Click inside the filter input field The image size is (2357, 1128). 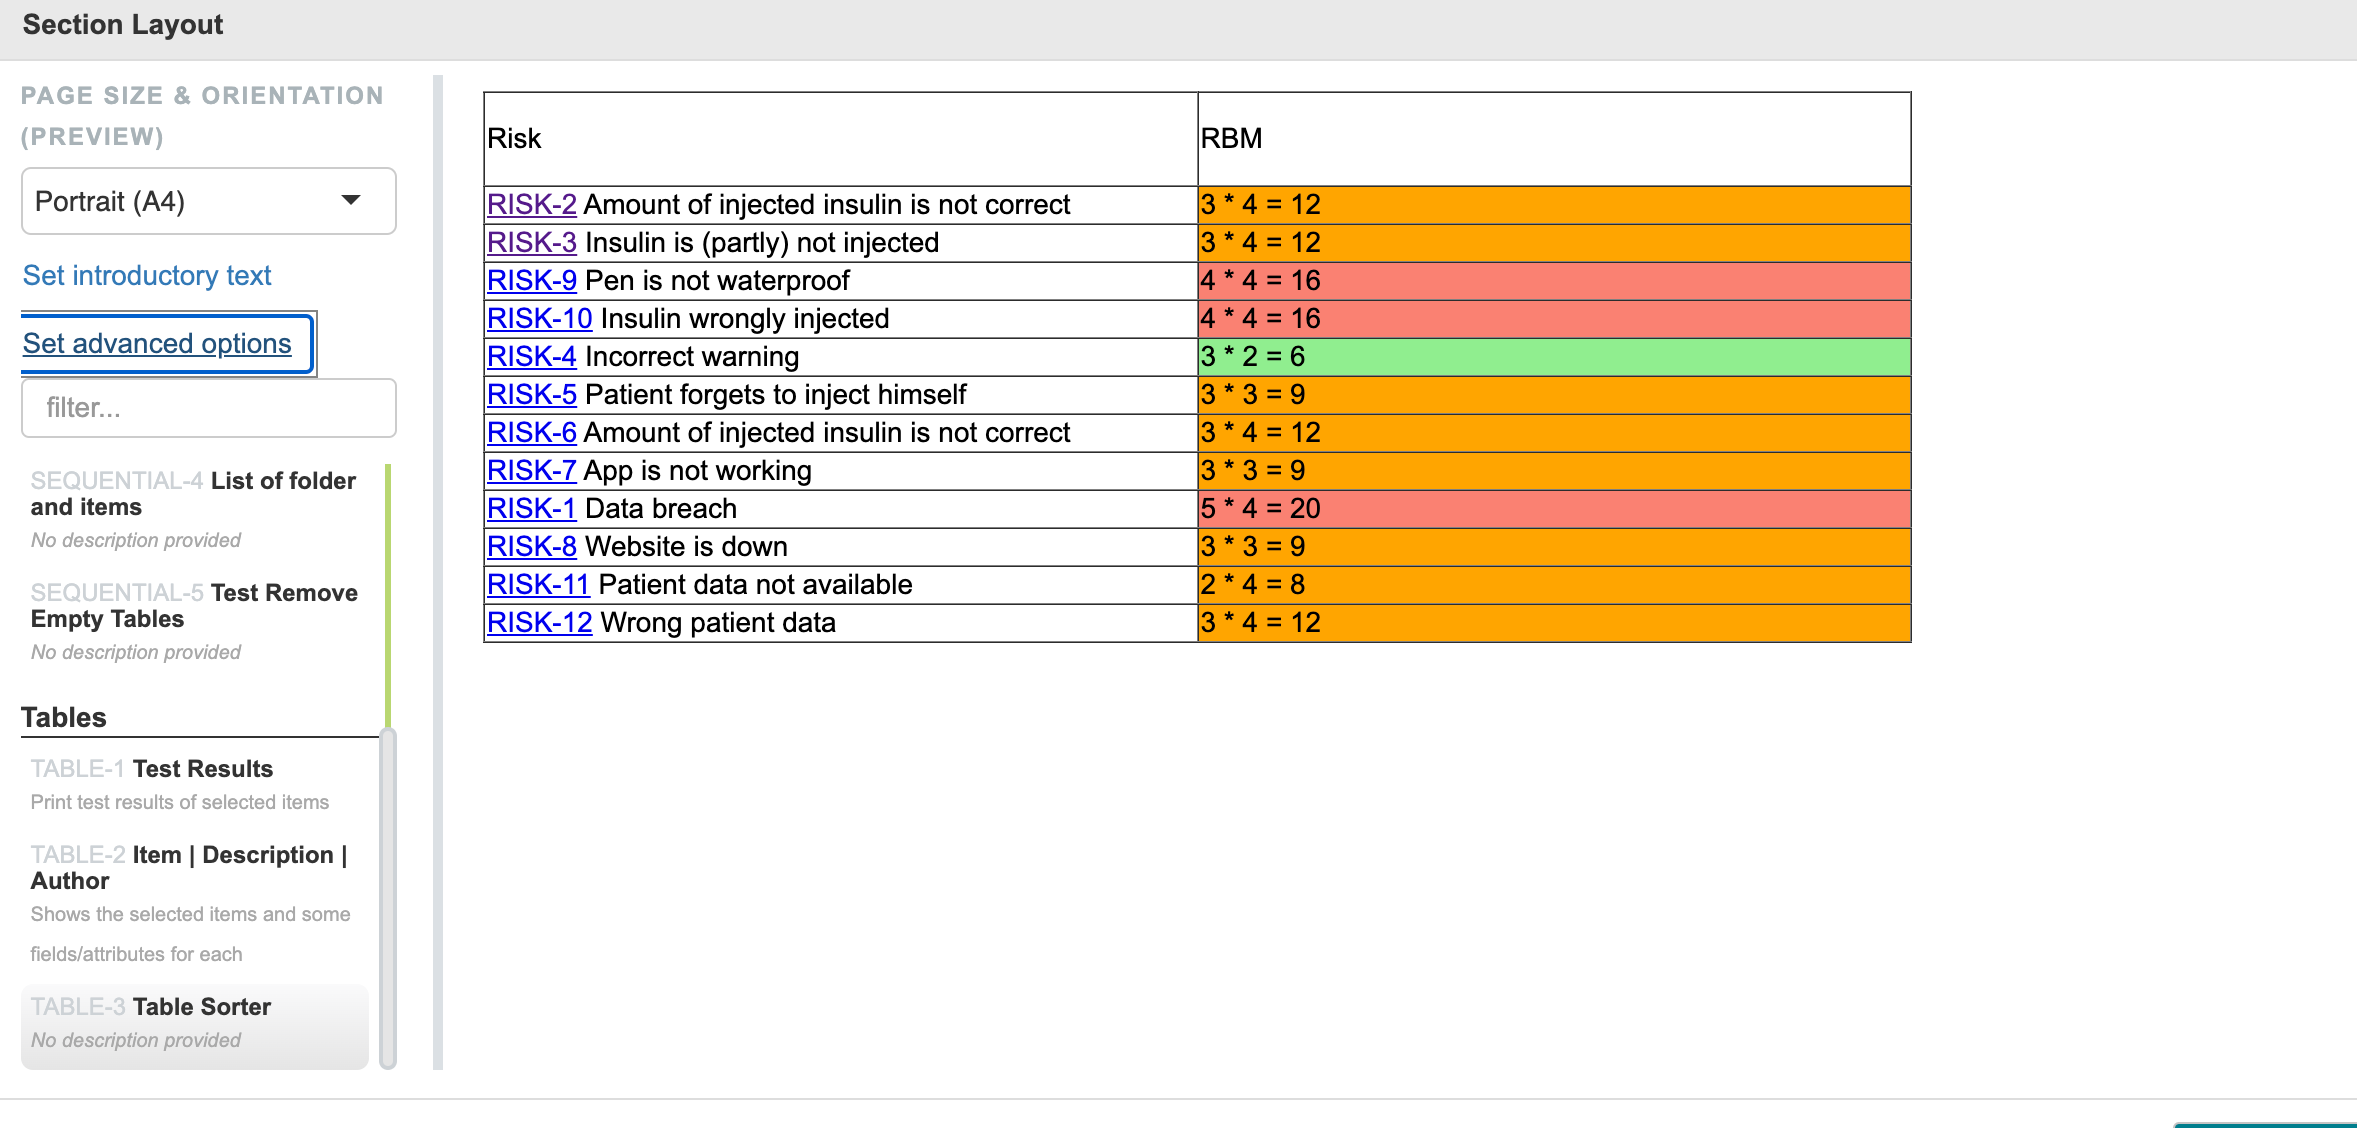click(x=207, y=407)
